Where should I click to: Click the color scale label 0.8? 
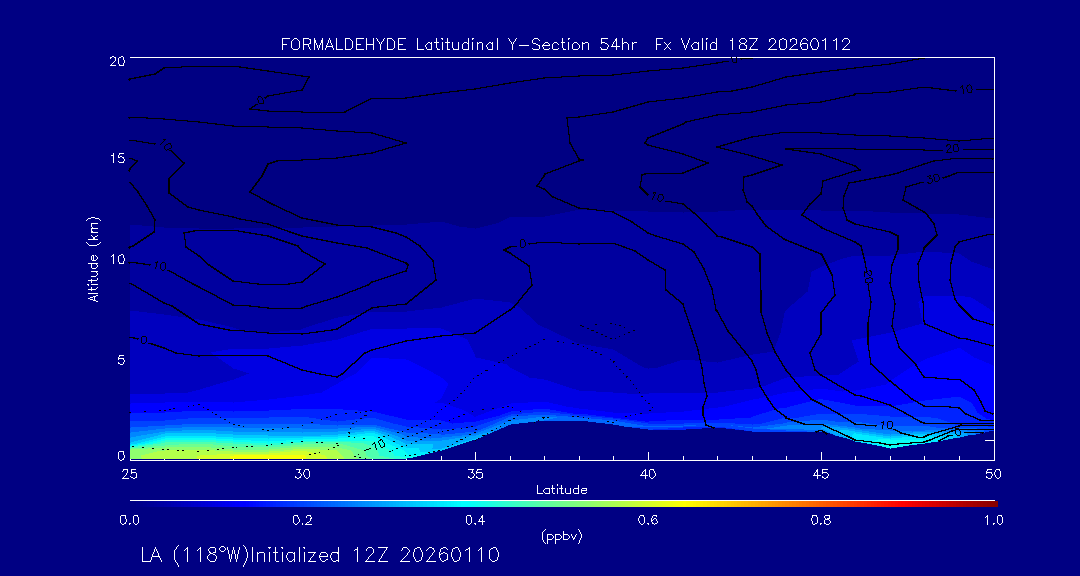point(821,521)
